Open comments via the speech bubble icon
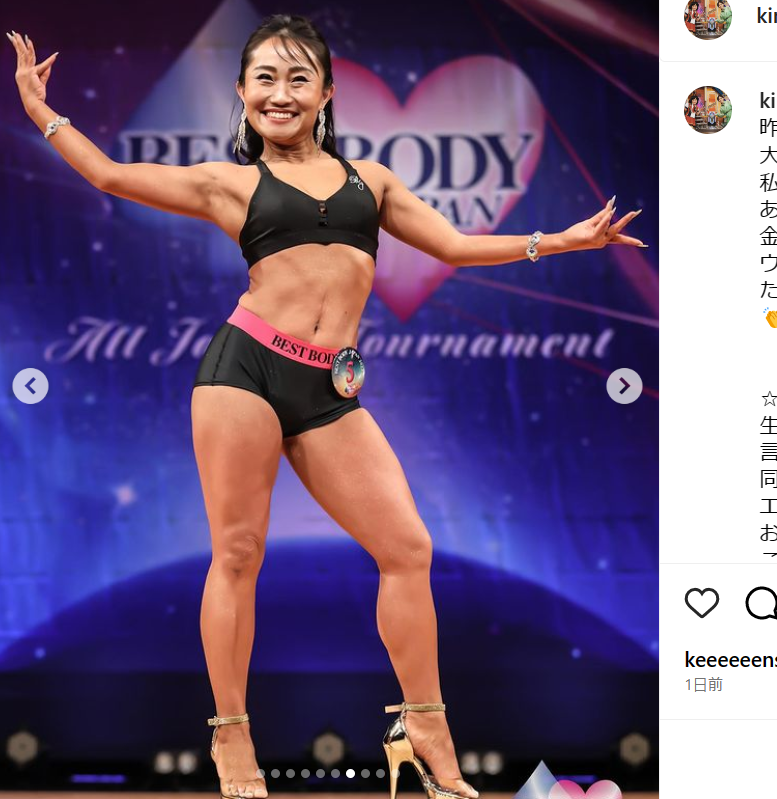Screen dimensions: 777x799 click(x=761, y=603)
